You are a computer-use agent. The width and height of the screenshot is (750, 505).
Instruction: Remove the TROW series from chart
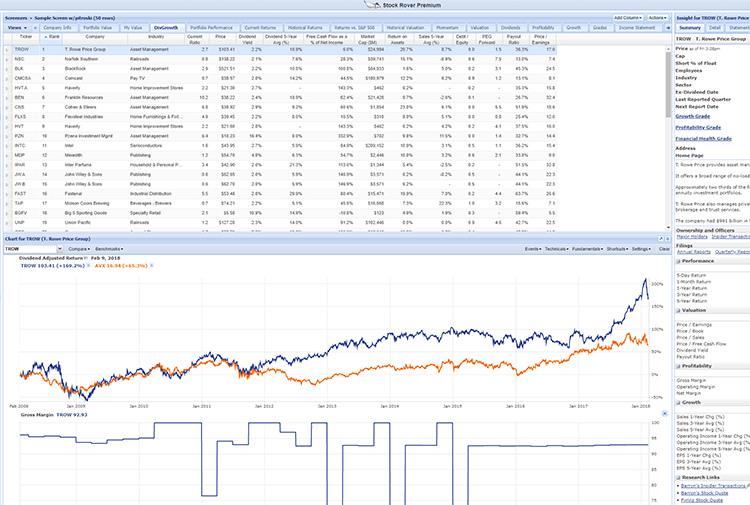point(88,265)
